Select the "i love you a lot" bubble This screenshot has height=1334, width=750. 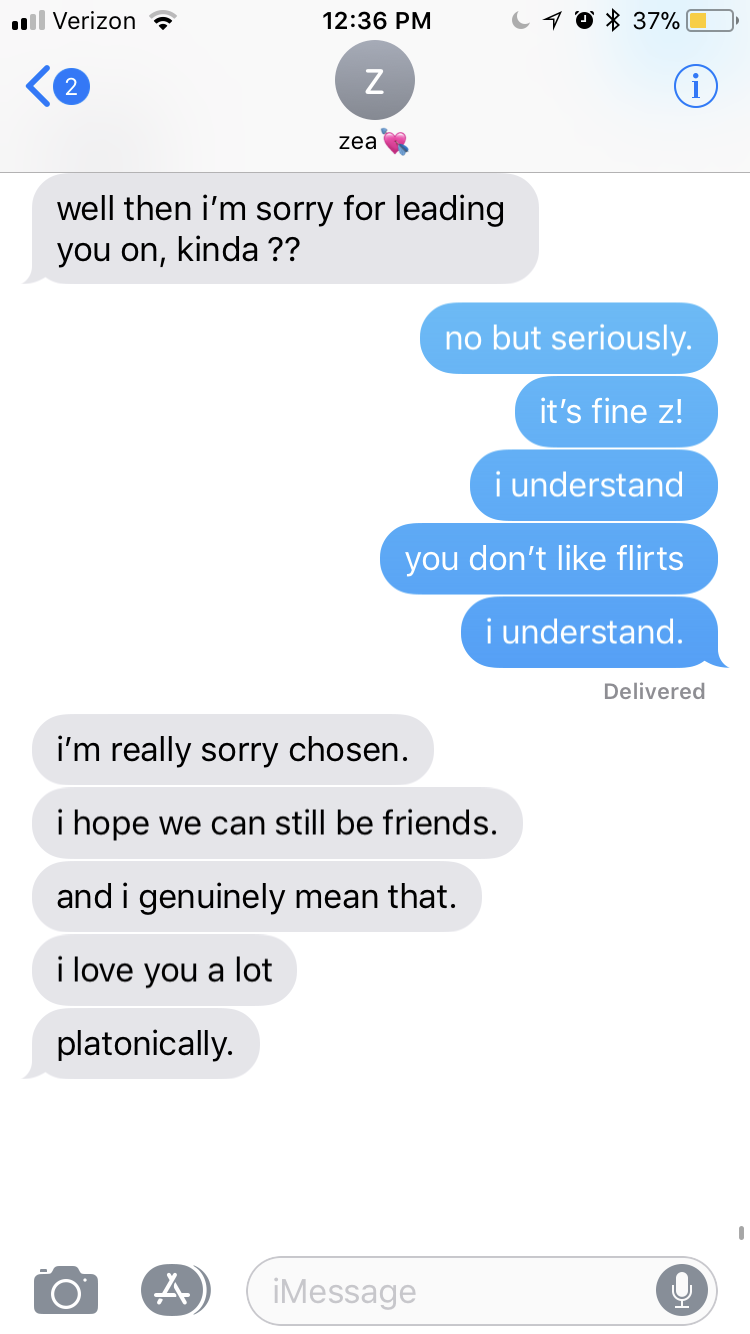click(x=164, y=970)
